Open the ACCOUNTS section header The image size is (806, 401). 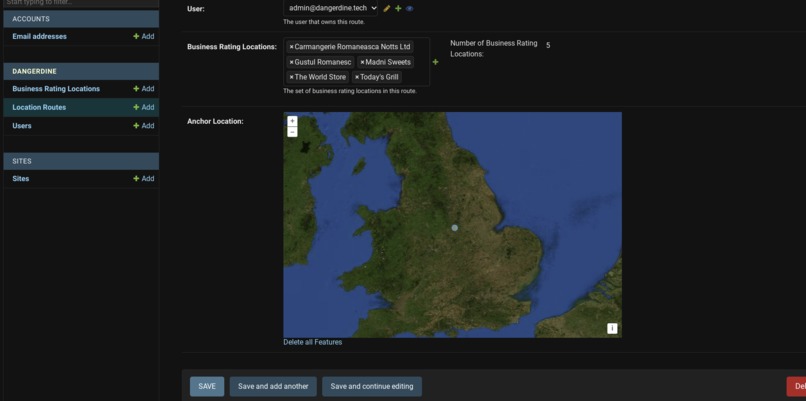pyautogui.click(x=81, y=19)
